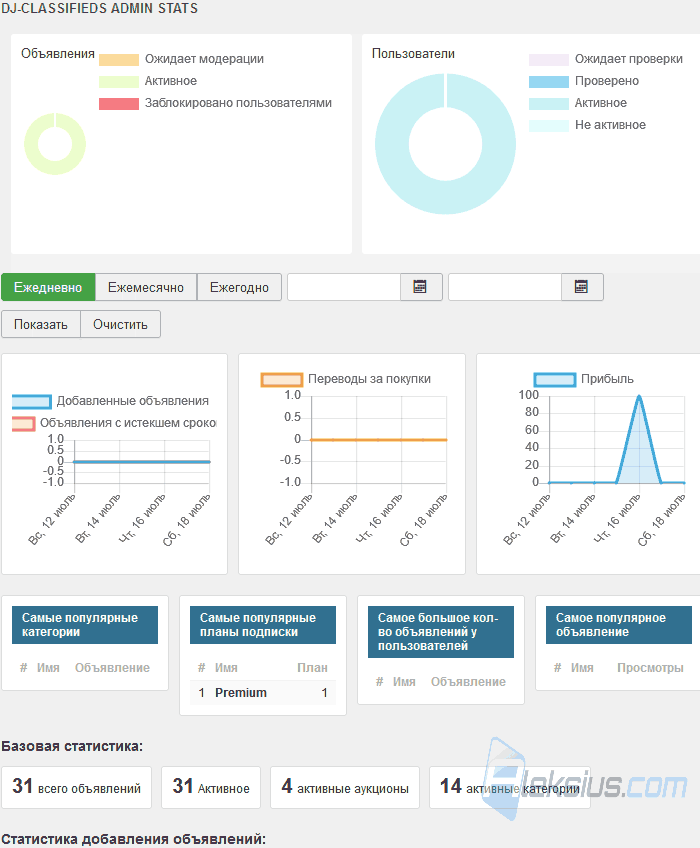Toggle the Не активное legend swatch
Viewport: 700px width, 848px height.
(549, 125)
